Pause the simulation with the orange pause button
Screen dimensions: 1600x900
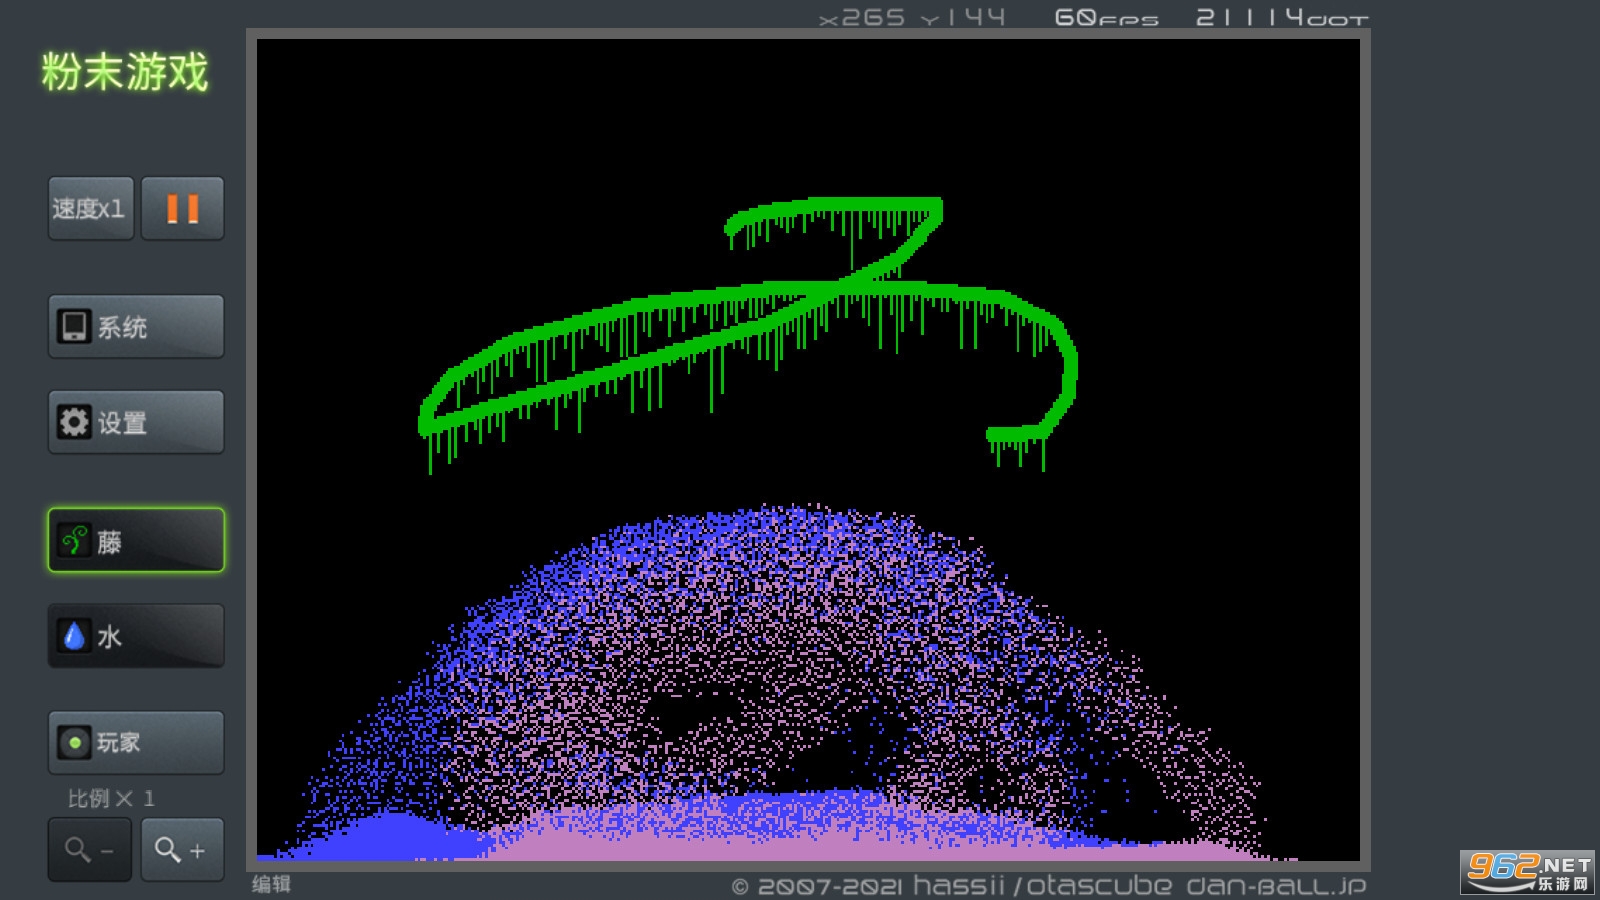pos(182,209)
